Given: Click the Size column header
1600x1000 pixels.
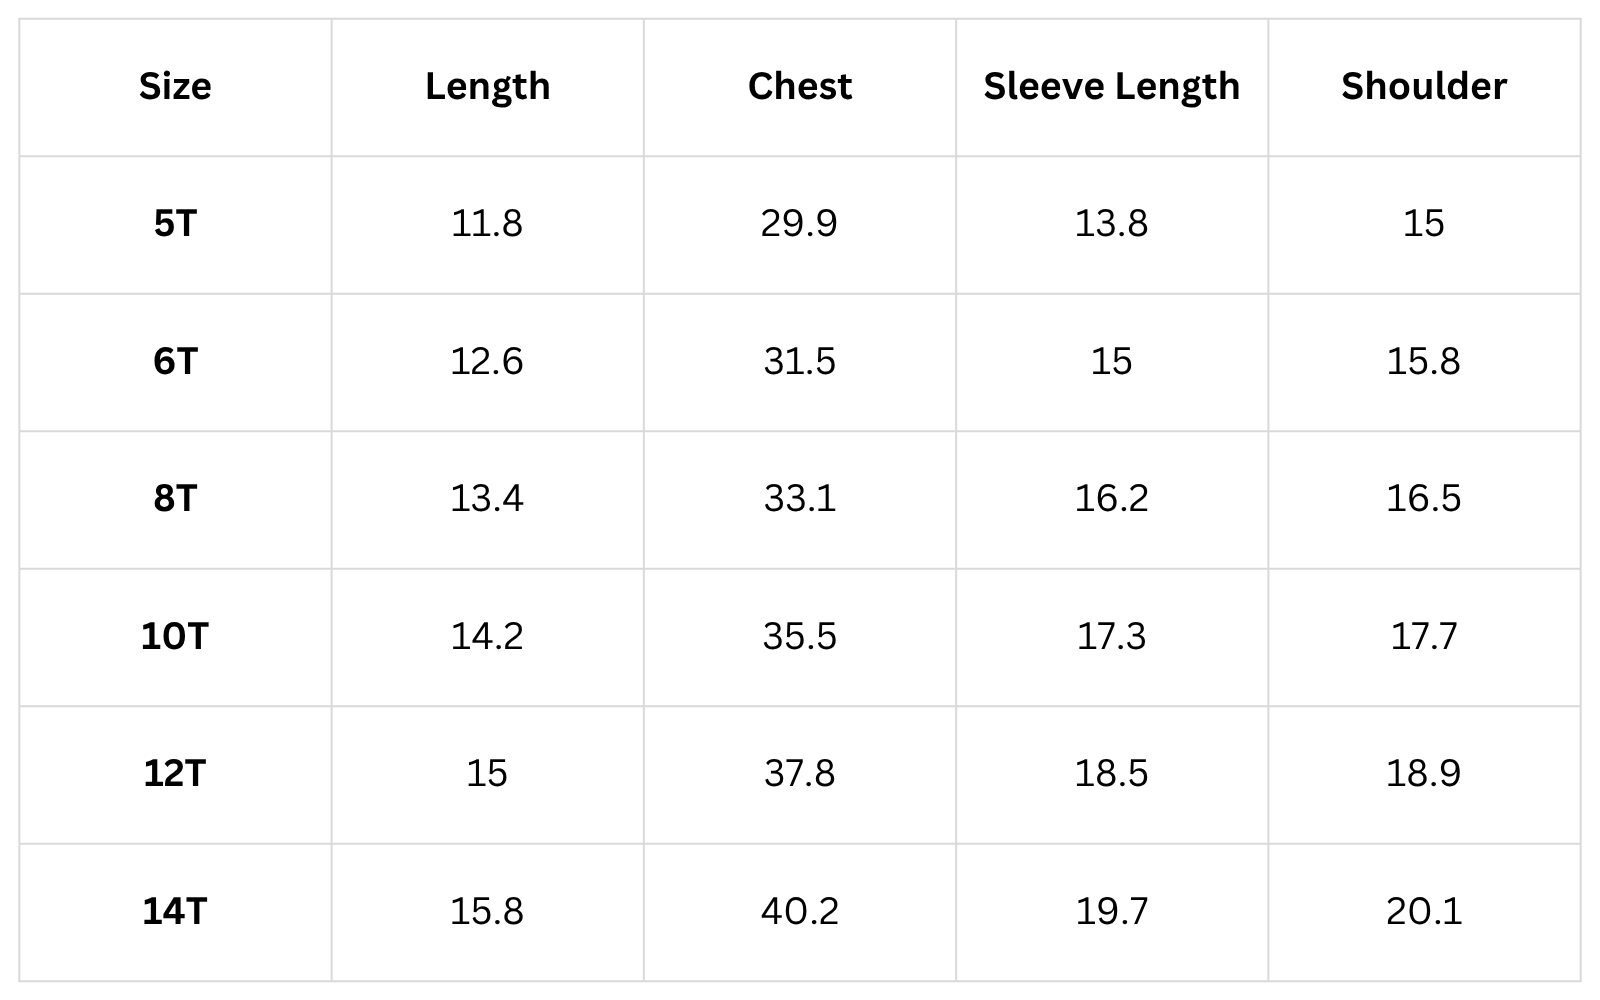Looking at the screenshot, I should point(175,87).
